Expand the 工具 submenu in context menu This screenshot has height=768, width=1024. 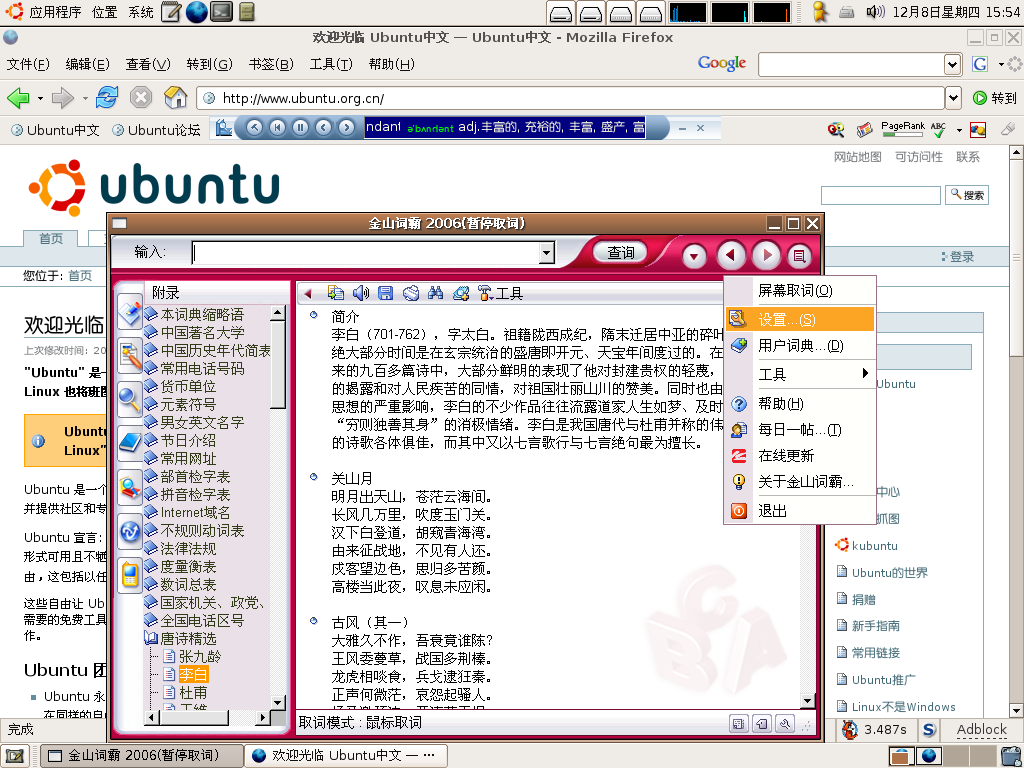coord(799,374)
